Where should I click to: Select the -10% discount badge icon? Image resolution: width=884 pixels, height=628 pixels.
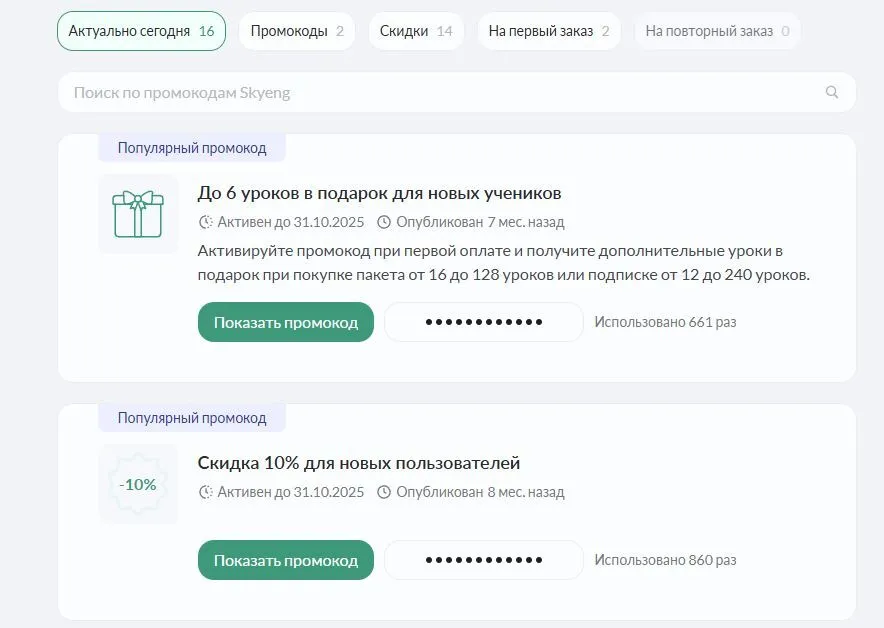(x=138, y=484)
